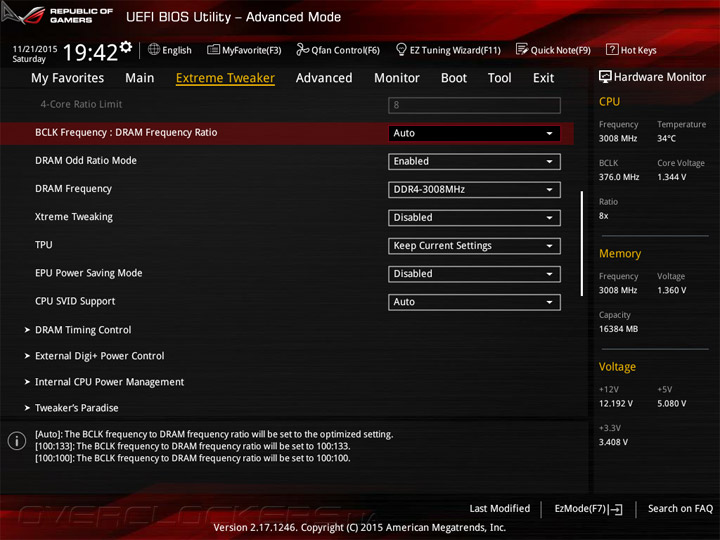The height and width of the screenshot is (540, 720).
Task: Open the EPU Power Saving Mode dropdown
Action: pyautogui.click(x=474, y=274)
